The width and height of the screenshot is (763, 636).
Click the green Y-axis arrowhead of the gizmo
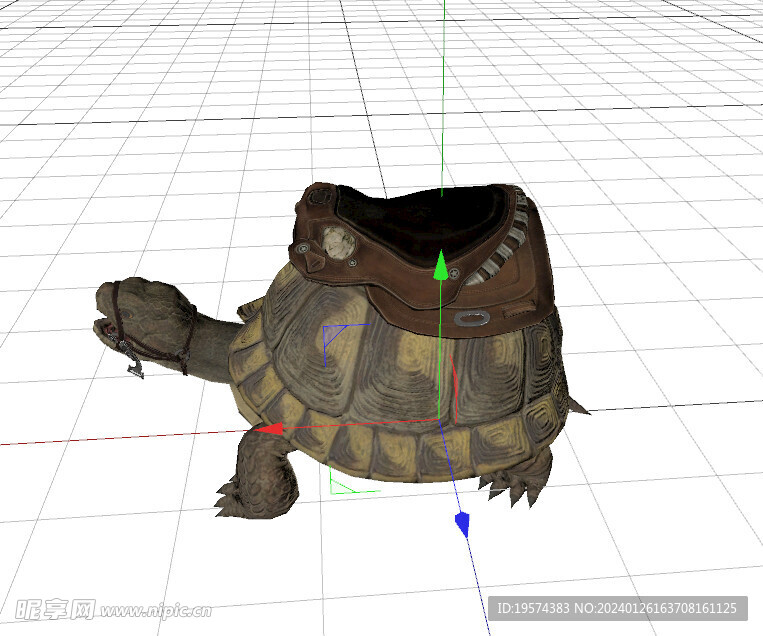[440, 265]
